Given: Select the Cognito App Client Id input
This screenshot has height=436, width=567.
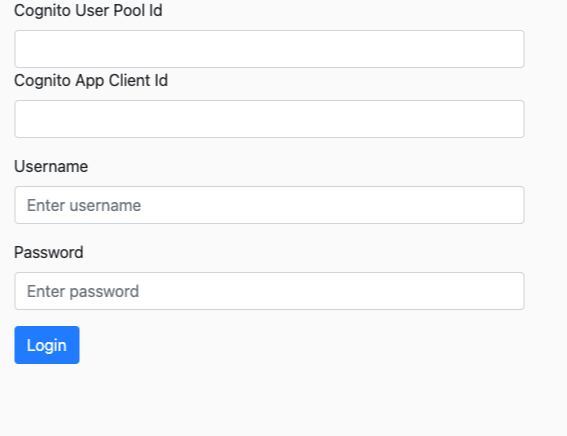Looking at the screenshot, I should click(x=269, y=119).
